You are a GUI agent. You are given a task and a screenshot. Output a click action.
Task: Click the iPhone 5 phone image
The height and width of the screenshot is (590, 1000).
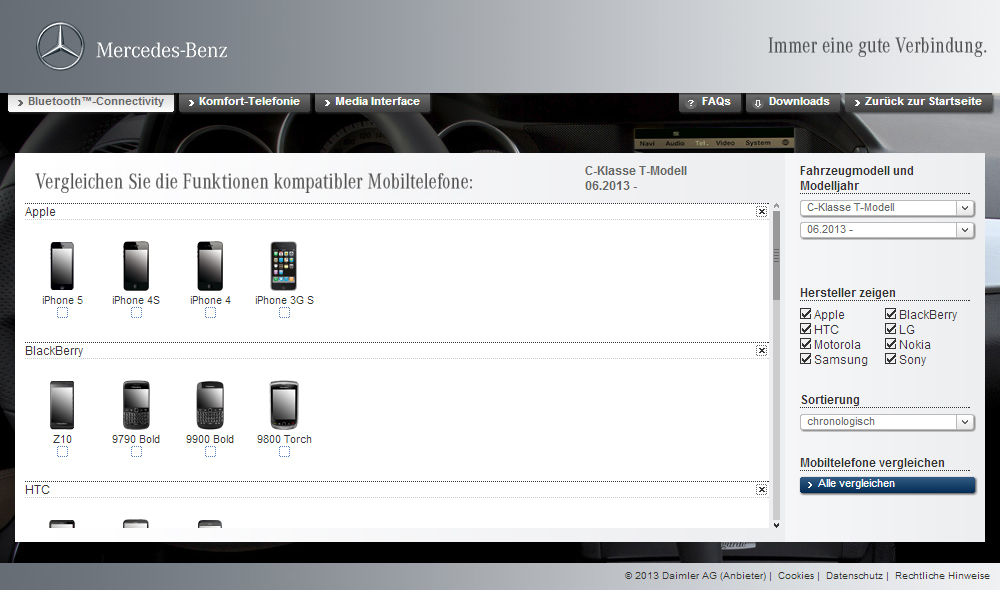62,266
